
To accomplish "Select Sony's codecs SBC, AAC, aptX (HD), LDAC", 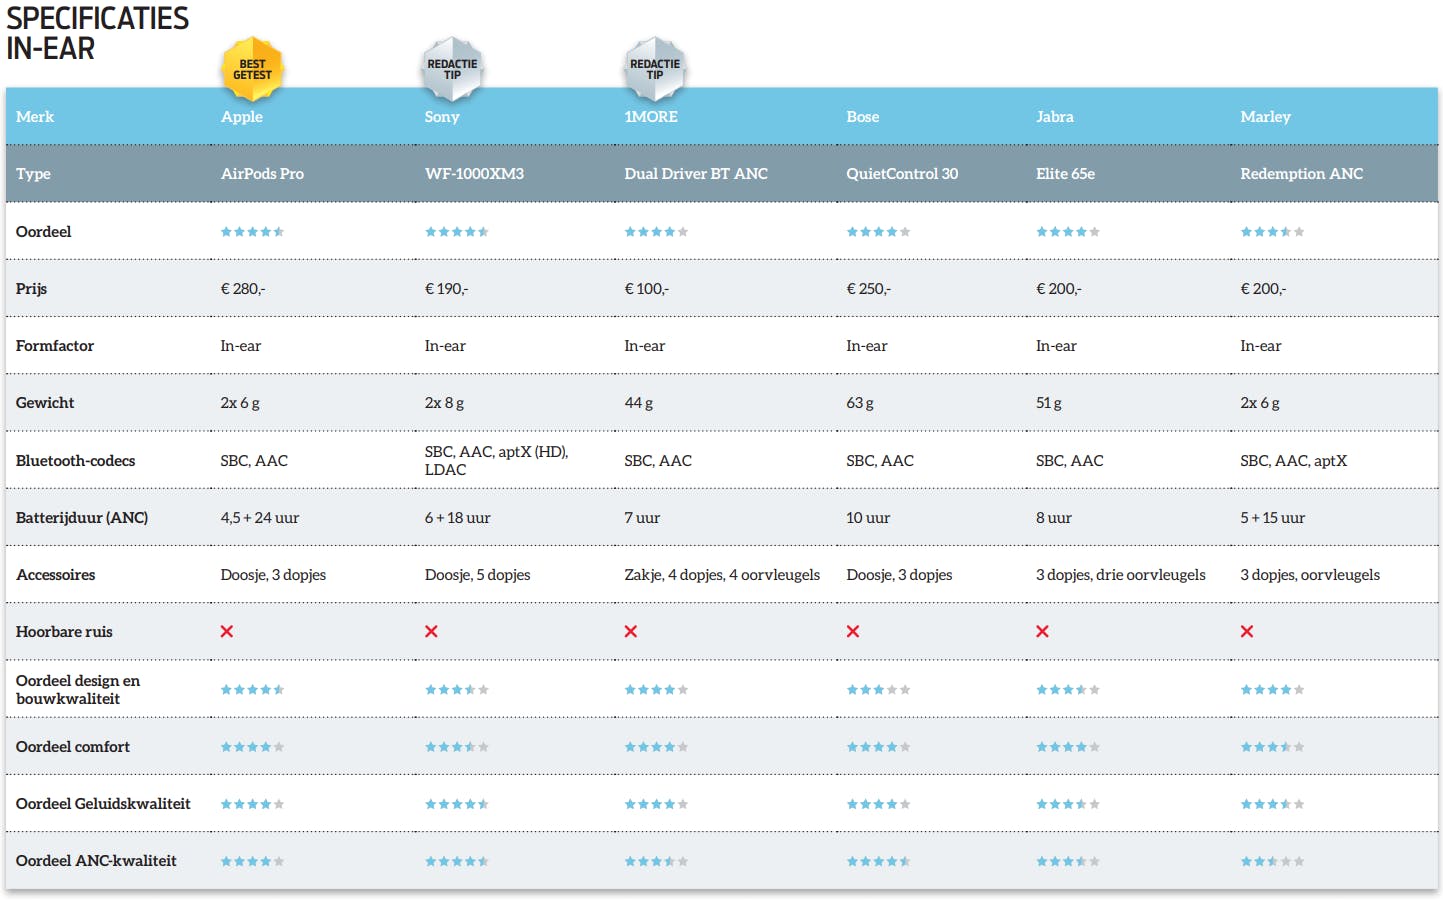I will (x=496, y=461).
